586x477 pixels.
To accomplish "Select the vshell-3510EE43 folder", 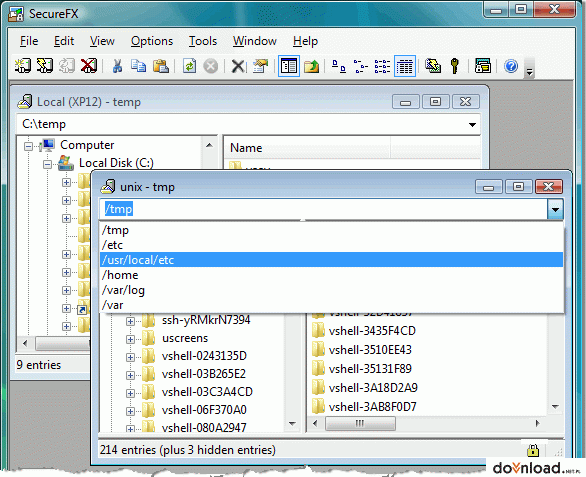I will click(370, 350).
